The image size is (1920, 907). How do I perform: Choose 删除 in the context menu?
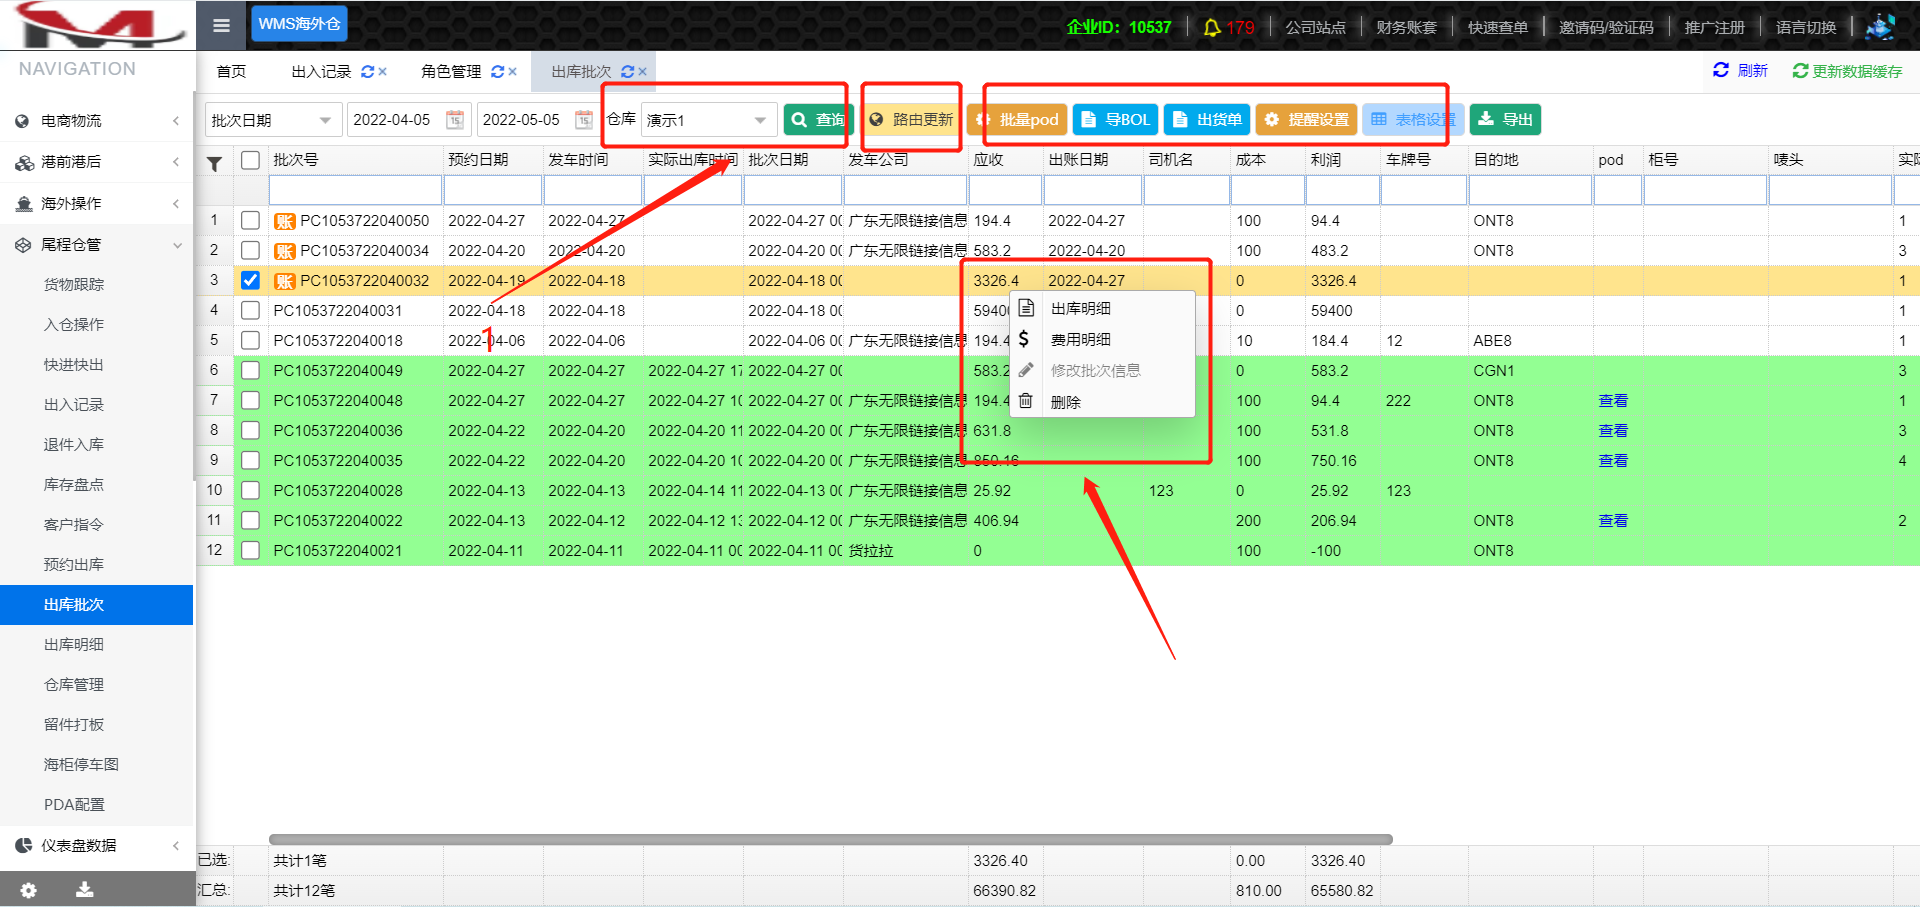tap(1065, 402)
